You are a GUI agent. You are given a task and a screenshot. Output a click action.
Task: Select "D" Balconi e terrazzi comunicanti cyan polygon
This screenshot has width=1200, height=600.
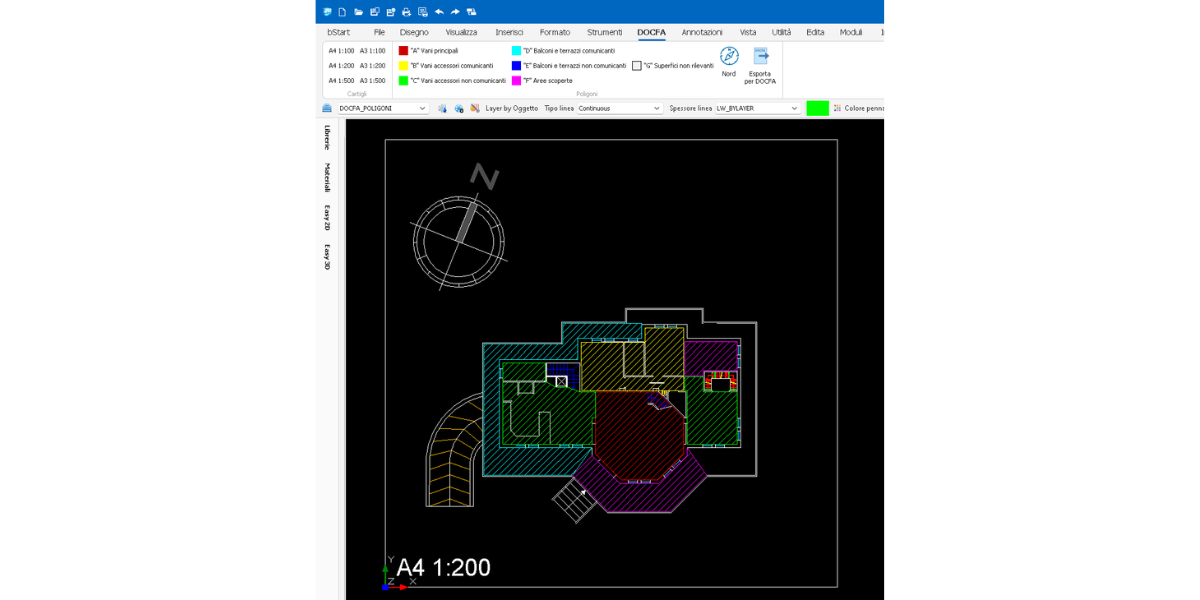[x=563, y=50]
